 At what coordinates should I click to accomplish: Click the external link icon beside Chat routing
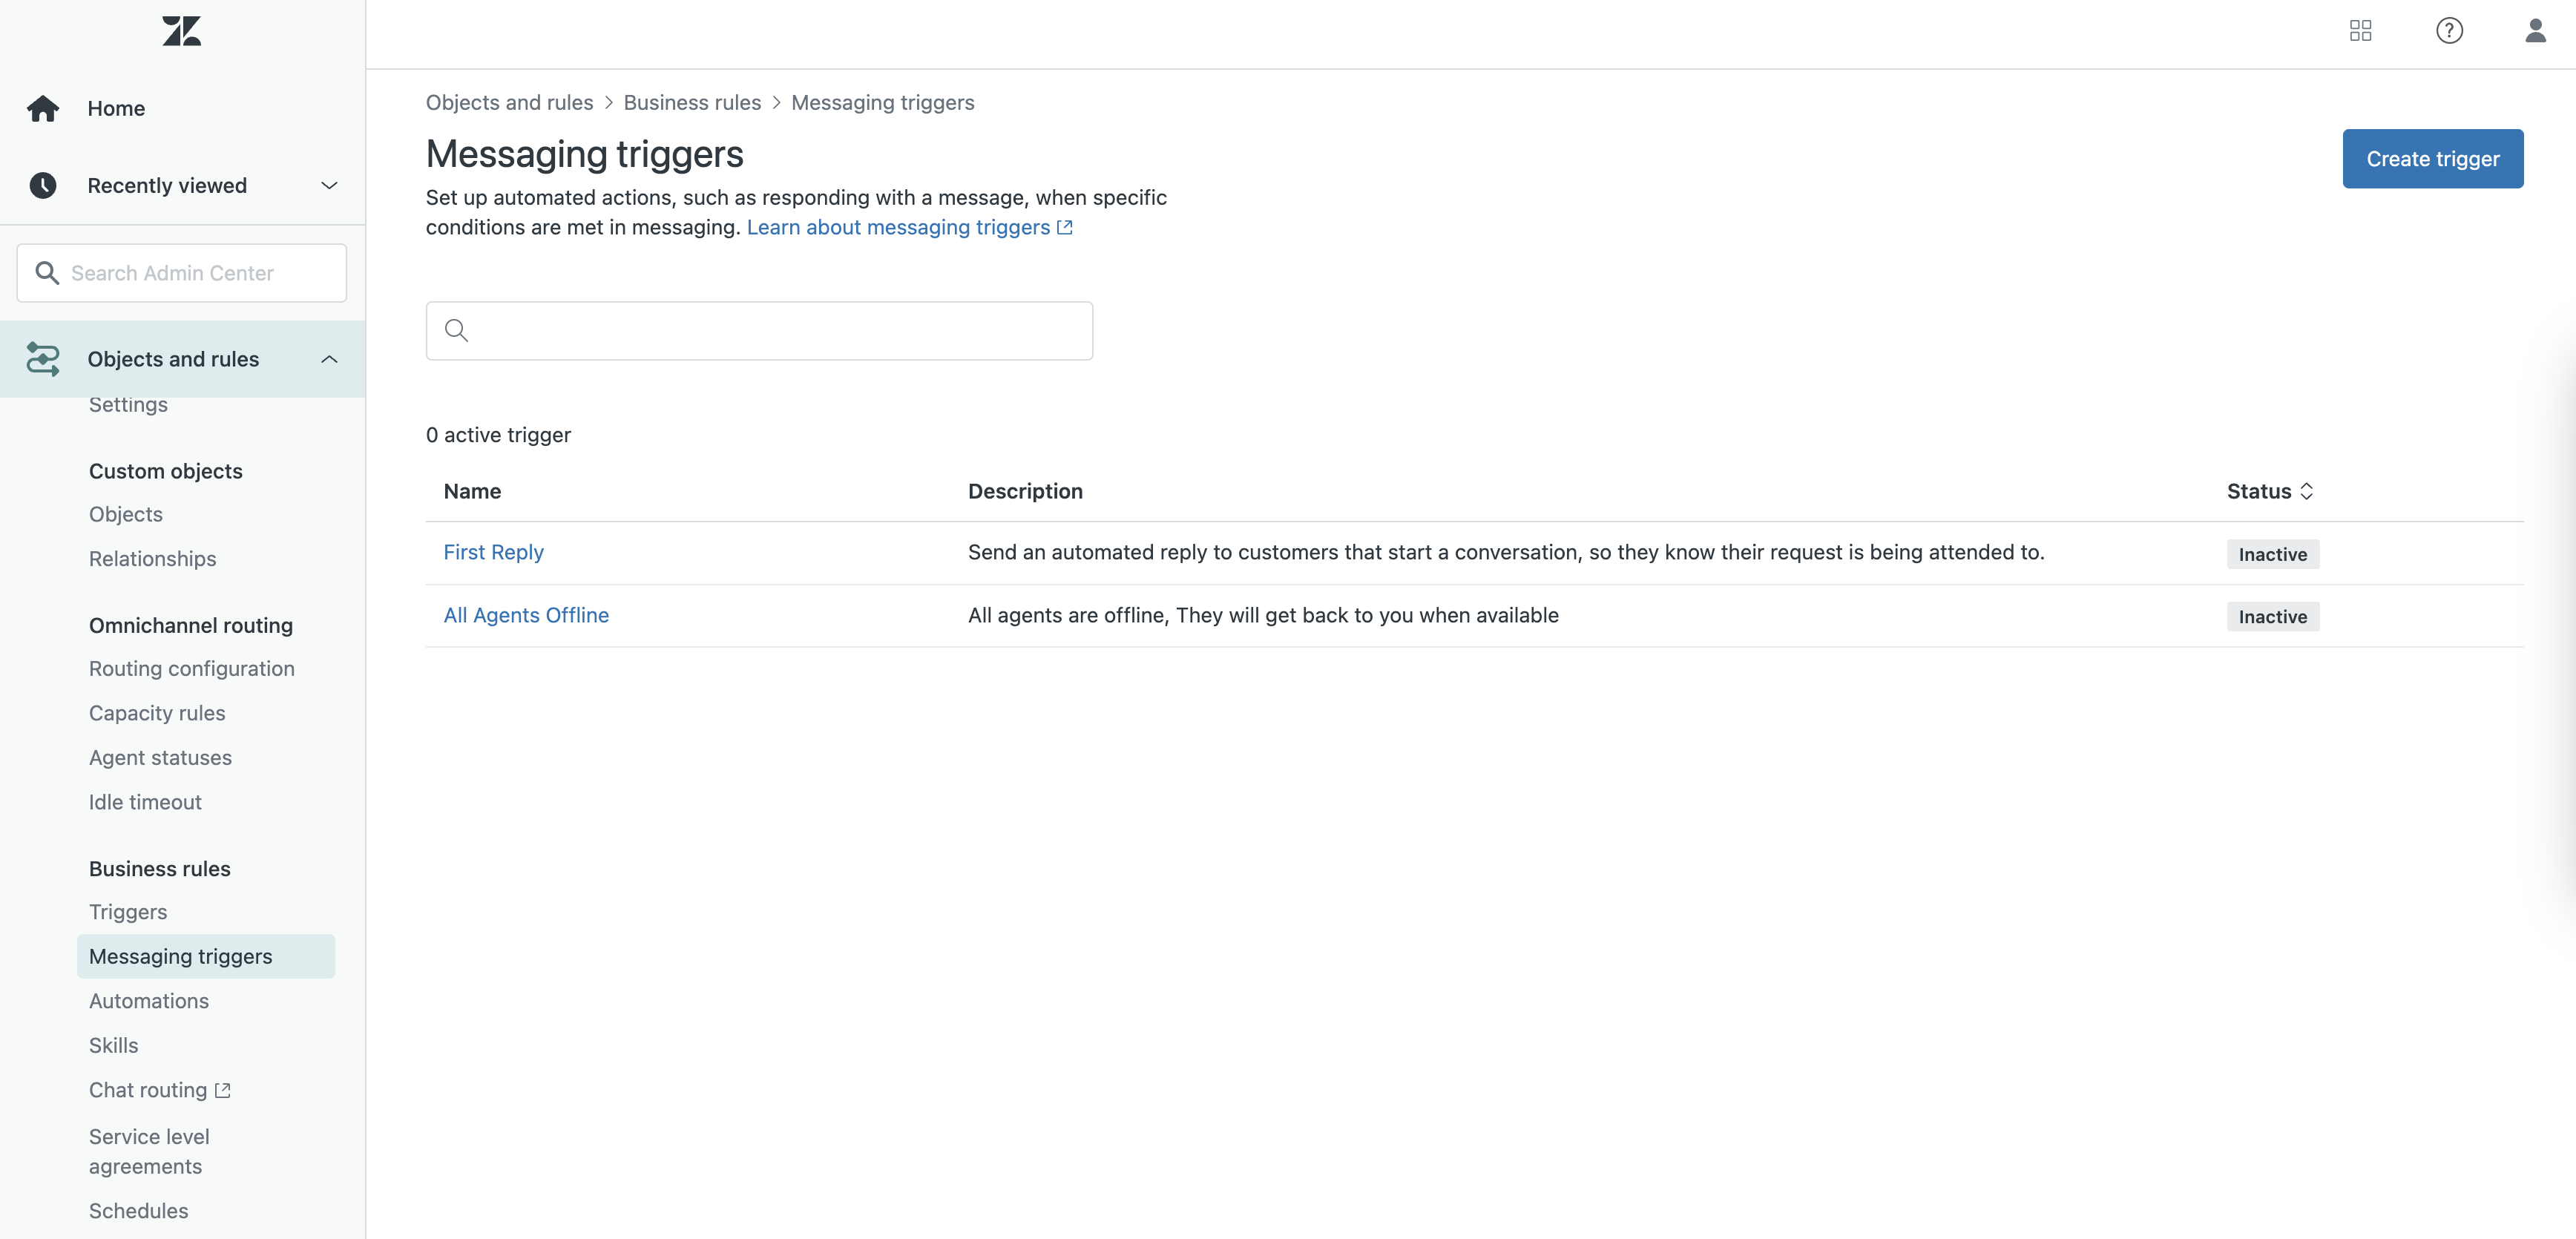pos(223,1090)
